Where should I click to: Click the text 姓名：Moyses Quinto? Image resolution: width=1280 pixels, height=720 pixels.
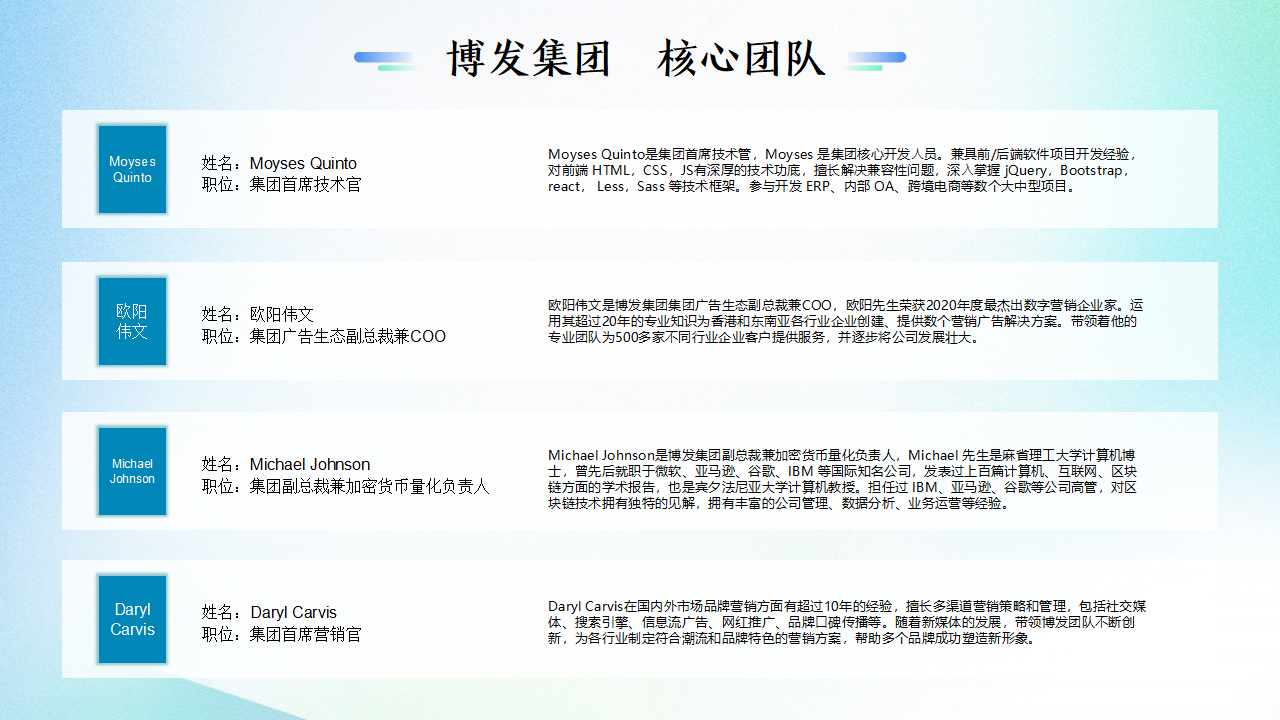pos(279,163)
